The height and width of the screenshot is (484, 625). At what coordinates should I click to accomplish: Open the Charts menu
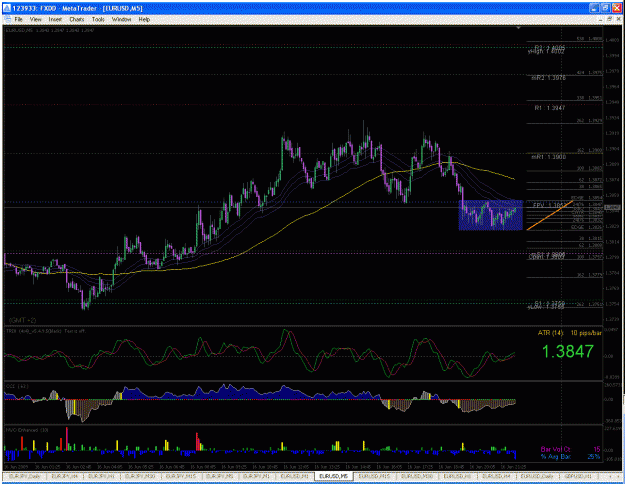[x=77, y=19]
